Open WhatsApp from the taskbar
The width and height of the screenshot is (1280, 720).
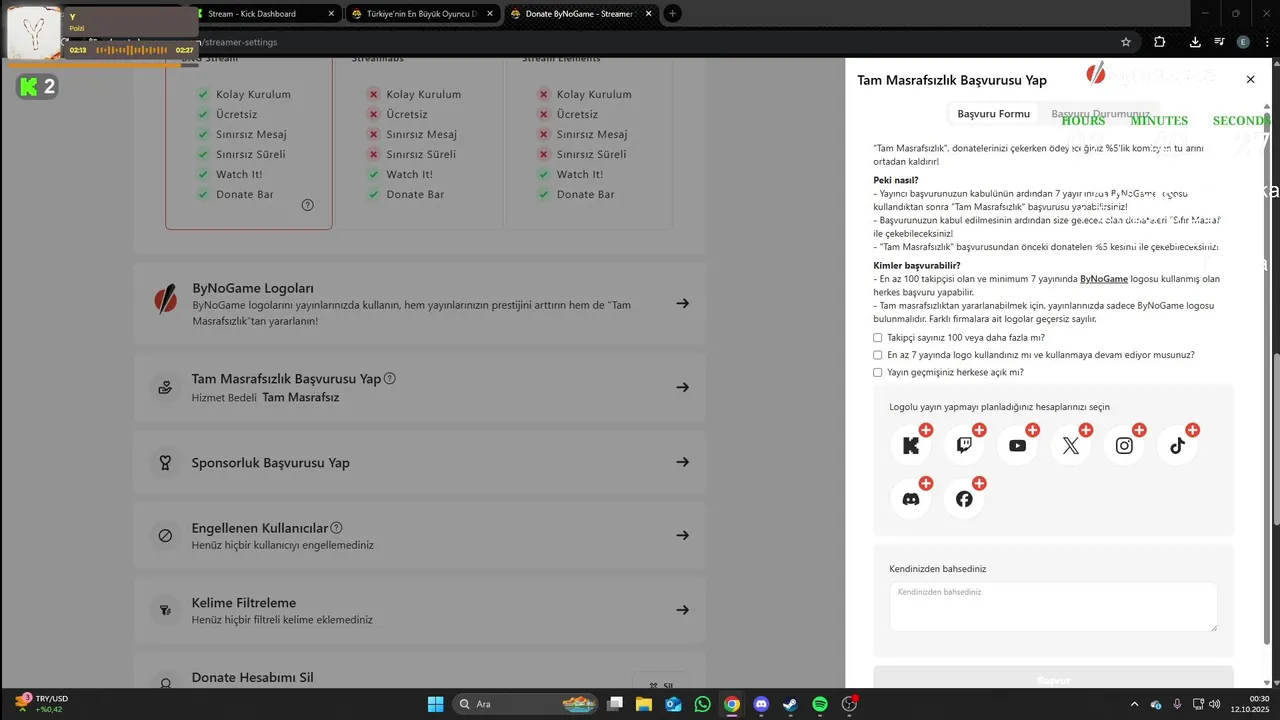702,704
